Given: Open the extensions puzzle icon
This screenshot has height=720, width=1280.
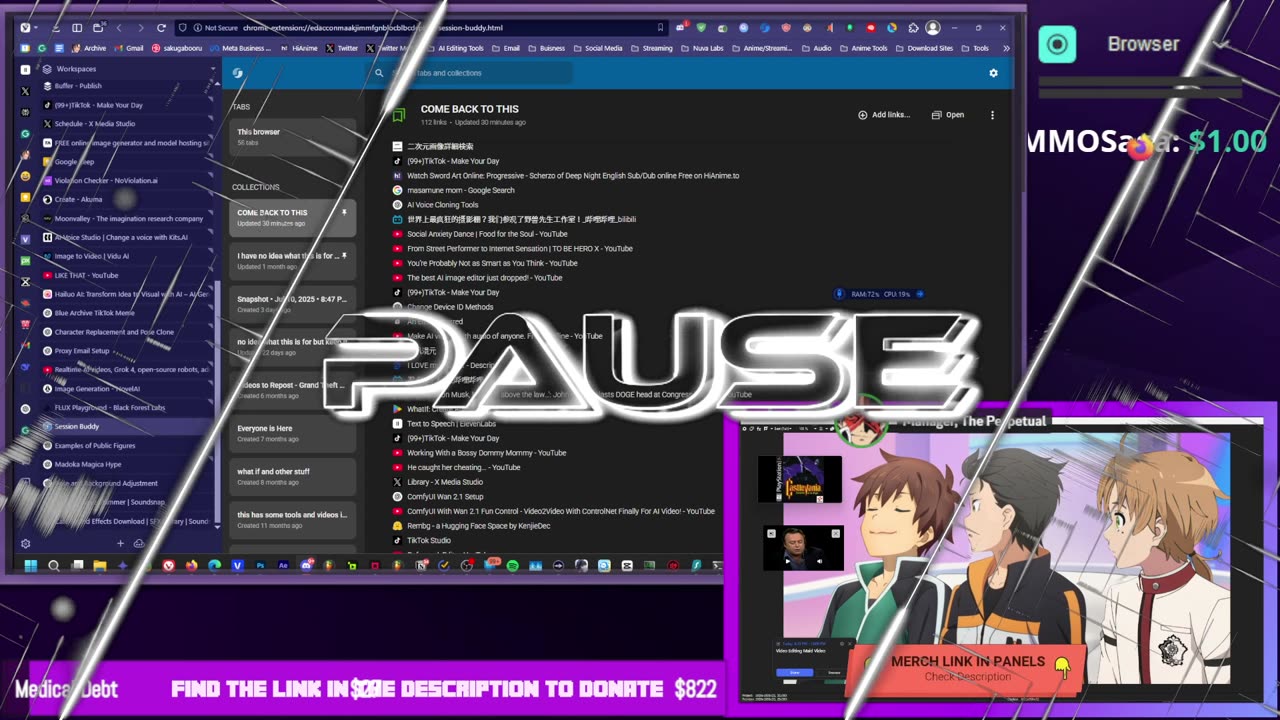Looking at the screenshot, I should (x=912, y=28).
